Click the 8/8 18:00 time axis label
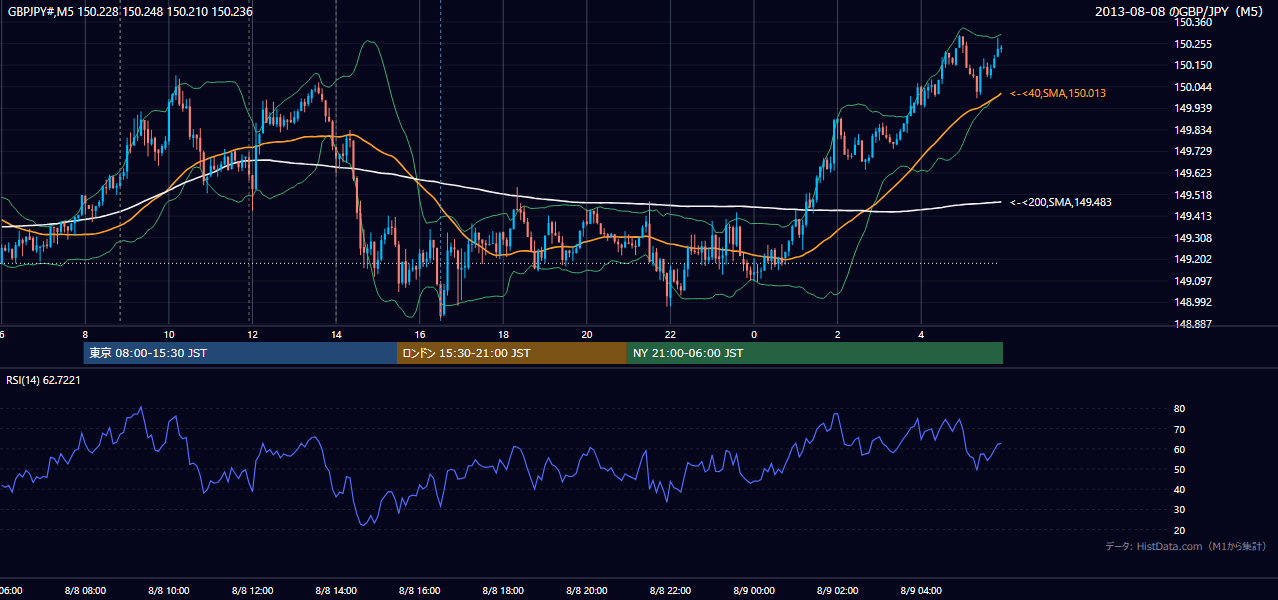Image resolution: width=1278 pixels, height=600 pixels. (503, 590)
